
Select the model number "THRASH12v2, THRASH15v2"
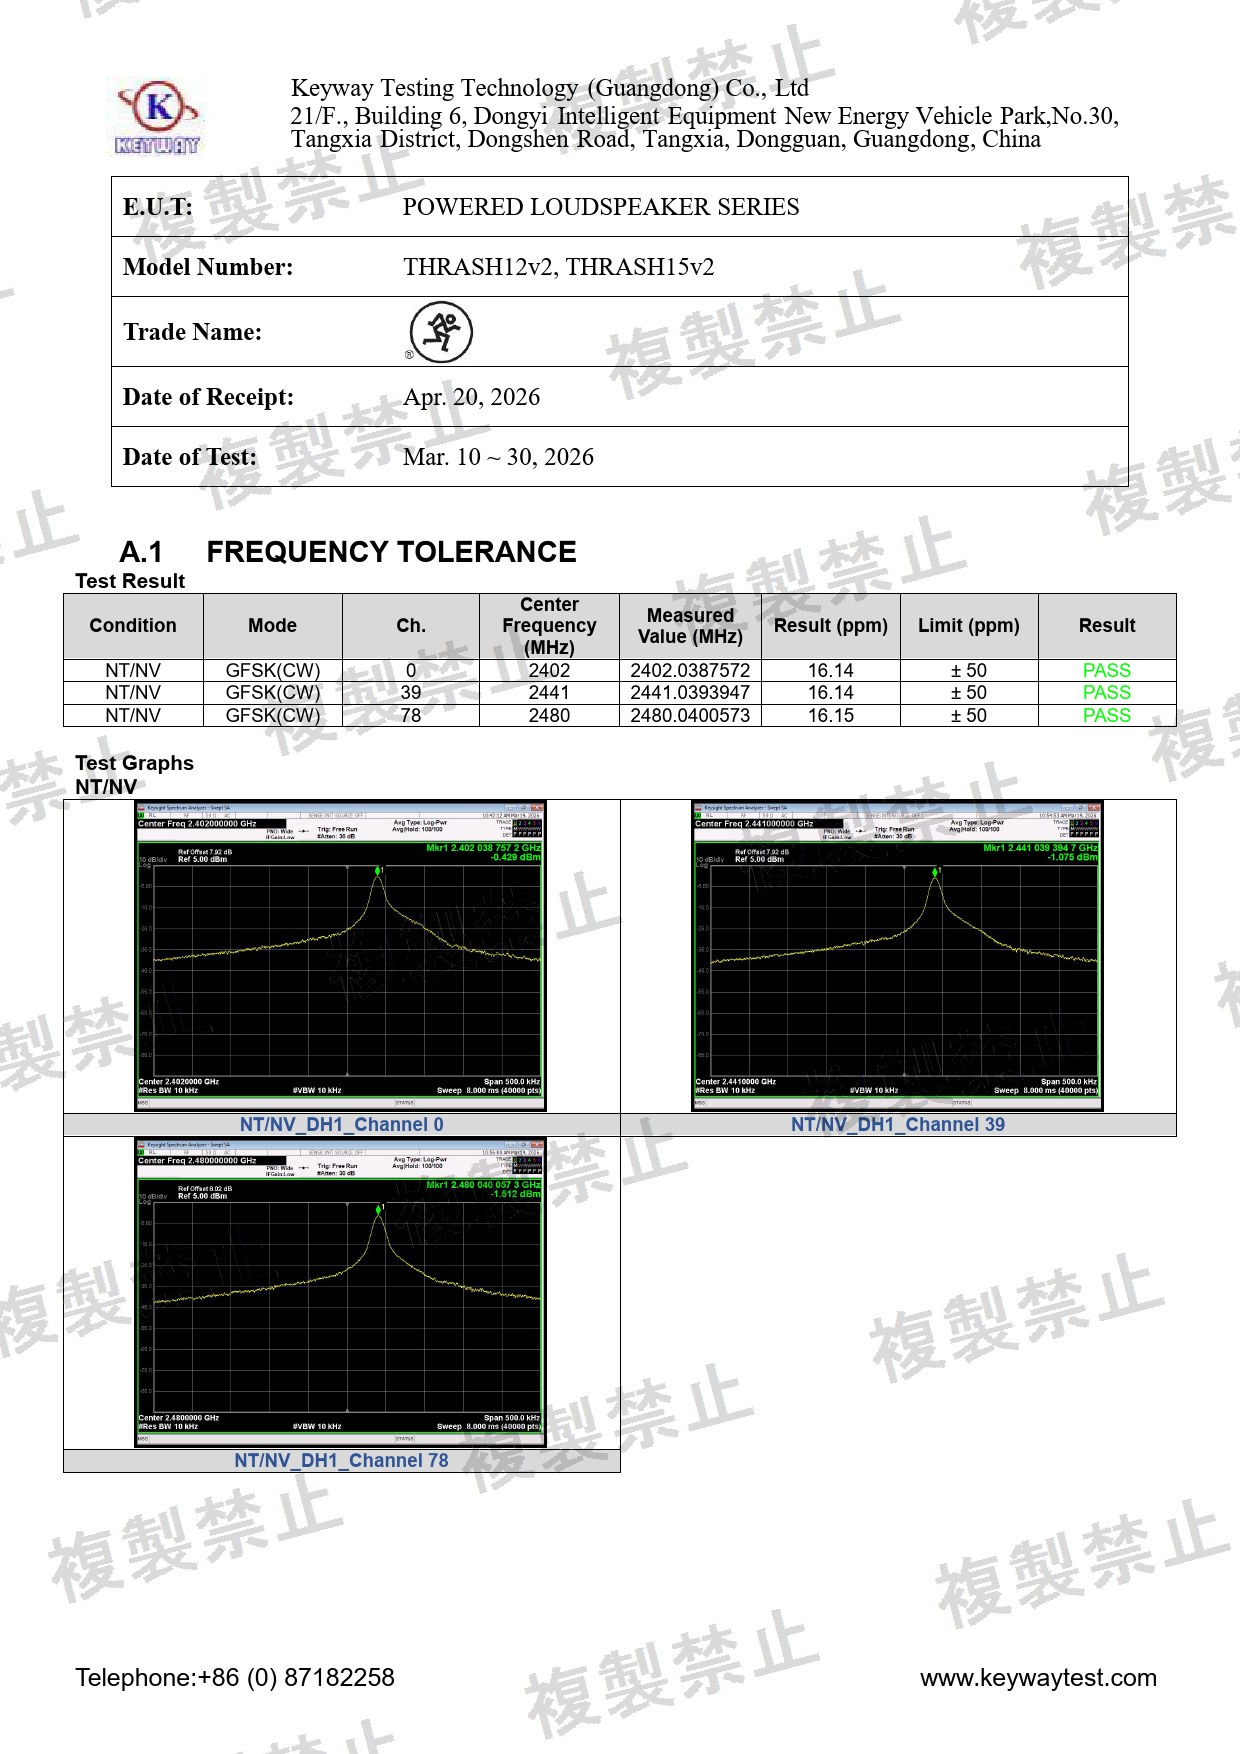click(558, 267)
